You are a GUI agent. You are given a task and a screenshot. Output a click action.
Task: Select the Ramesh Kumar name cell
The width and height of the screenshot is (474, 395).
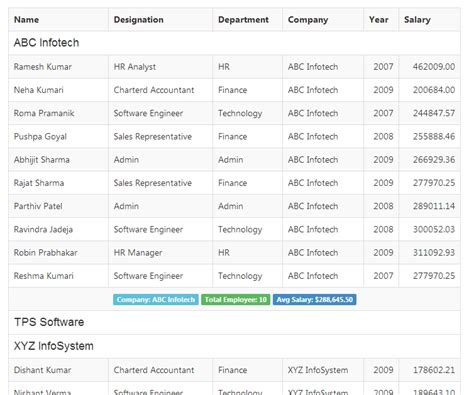[x=43, y=67]
